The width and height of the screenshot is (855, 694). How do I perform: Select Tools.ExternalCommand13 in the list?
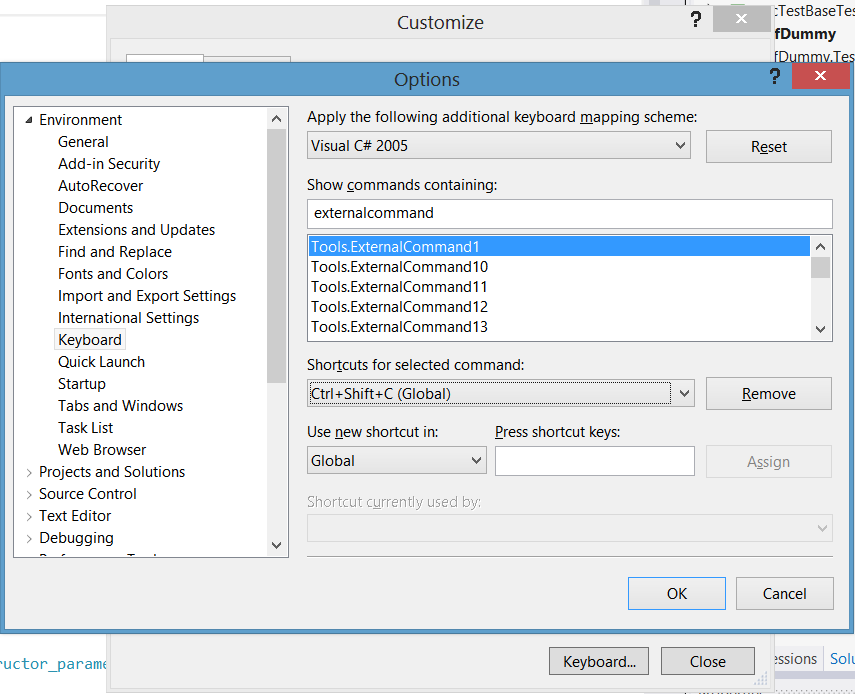coord(559,327)
